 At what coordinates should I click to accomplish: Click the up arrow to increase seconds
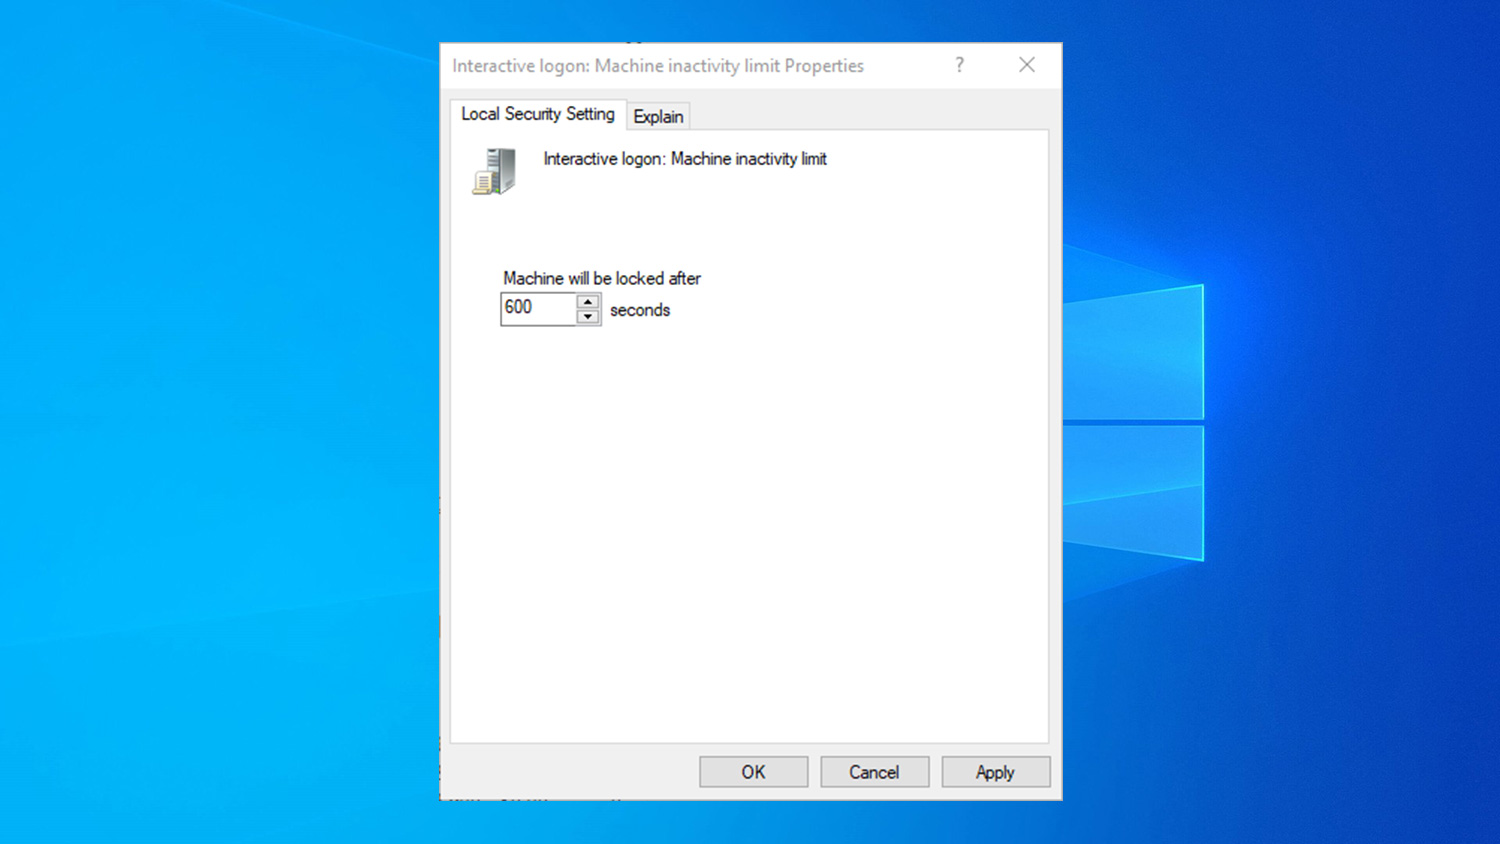587,301
